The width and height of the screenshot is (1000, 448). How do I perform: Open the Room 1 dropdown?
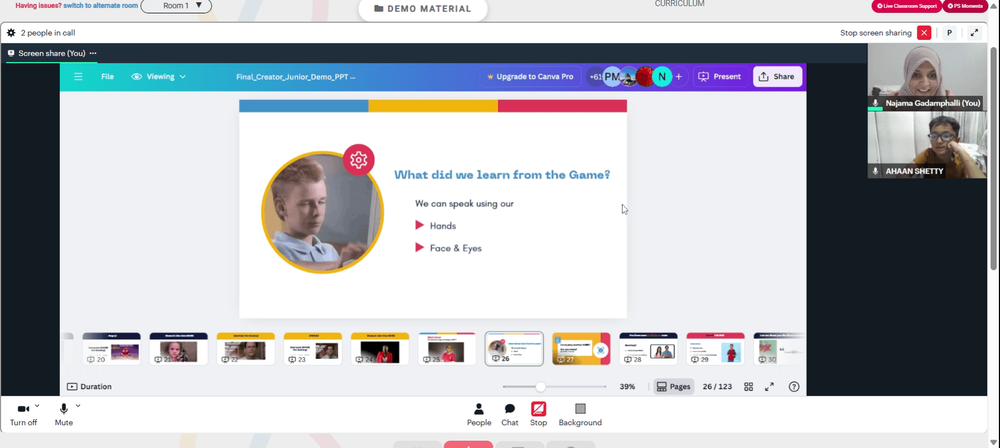(177, 6)
